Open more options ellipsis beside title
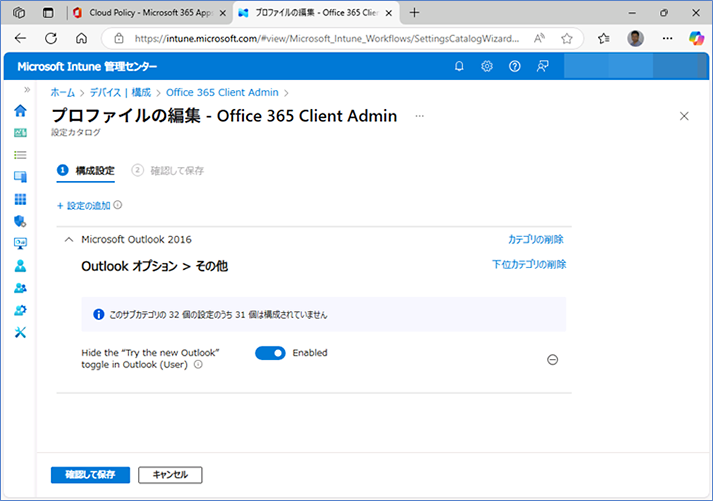This screenshot has width=713, height=501. tap(419, 116)
